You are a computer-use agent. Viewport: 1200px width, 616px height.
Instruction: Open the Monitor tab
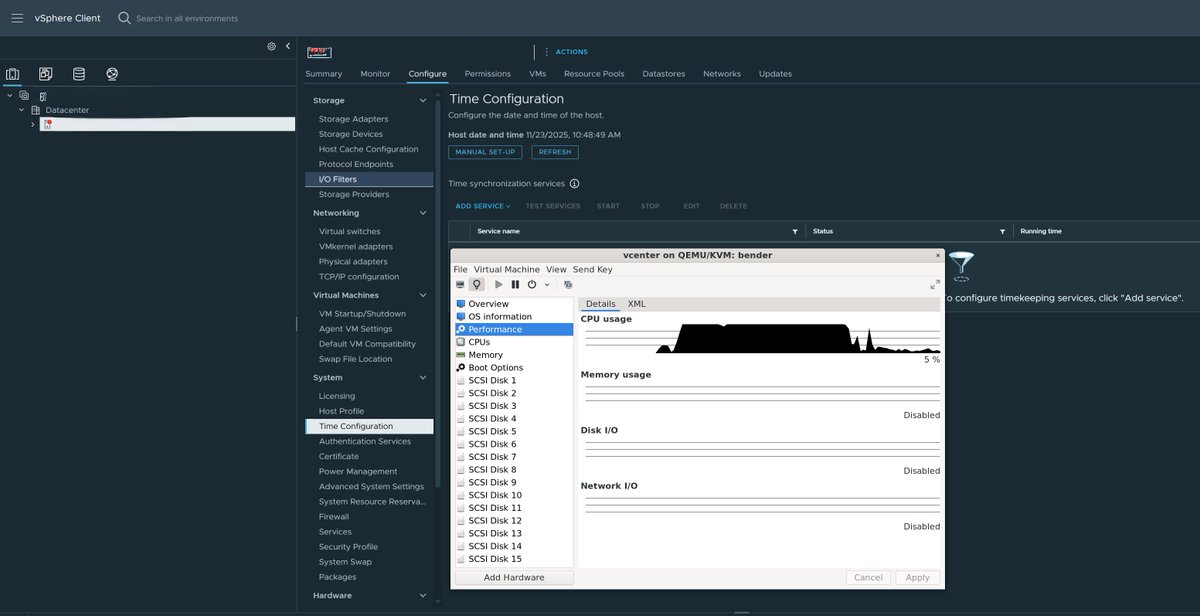pos(375,74)
